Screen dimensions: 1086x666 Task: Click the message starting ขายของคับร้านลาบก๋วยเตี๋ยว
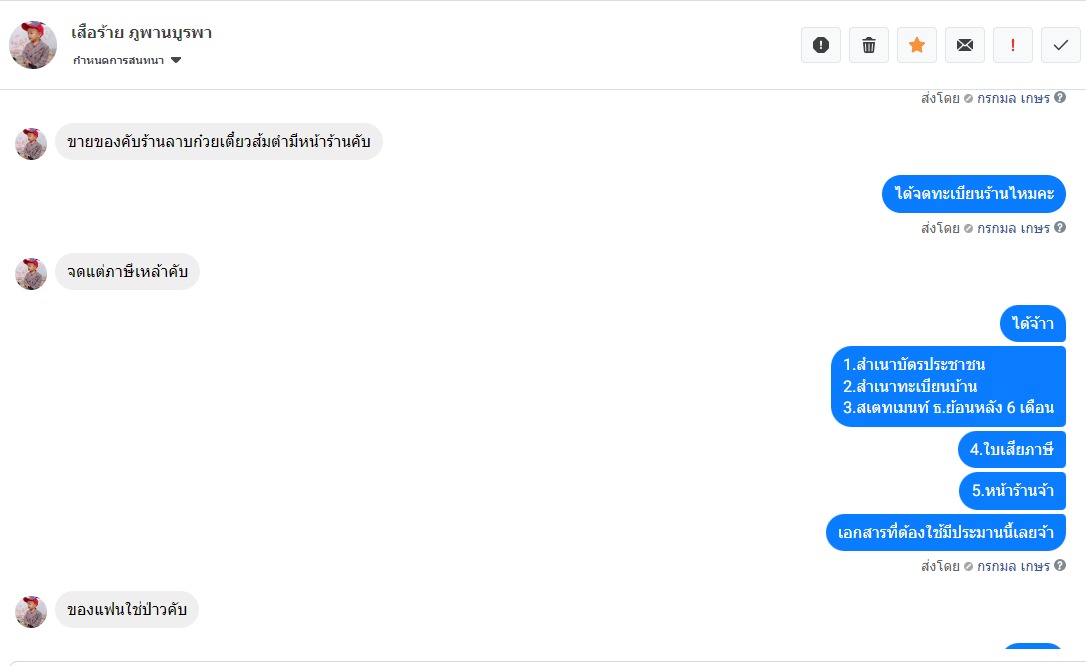point(219,142)
